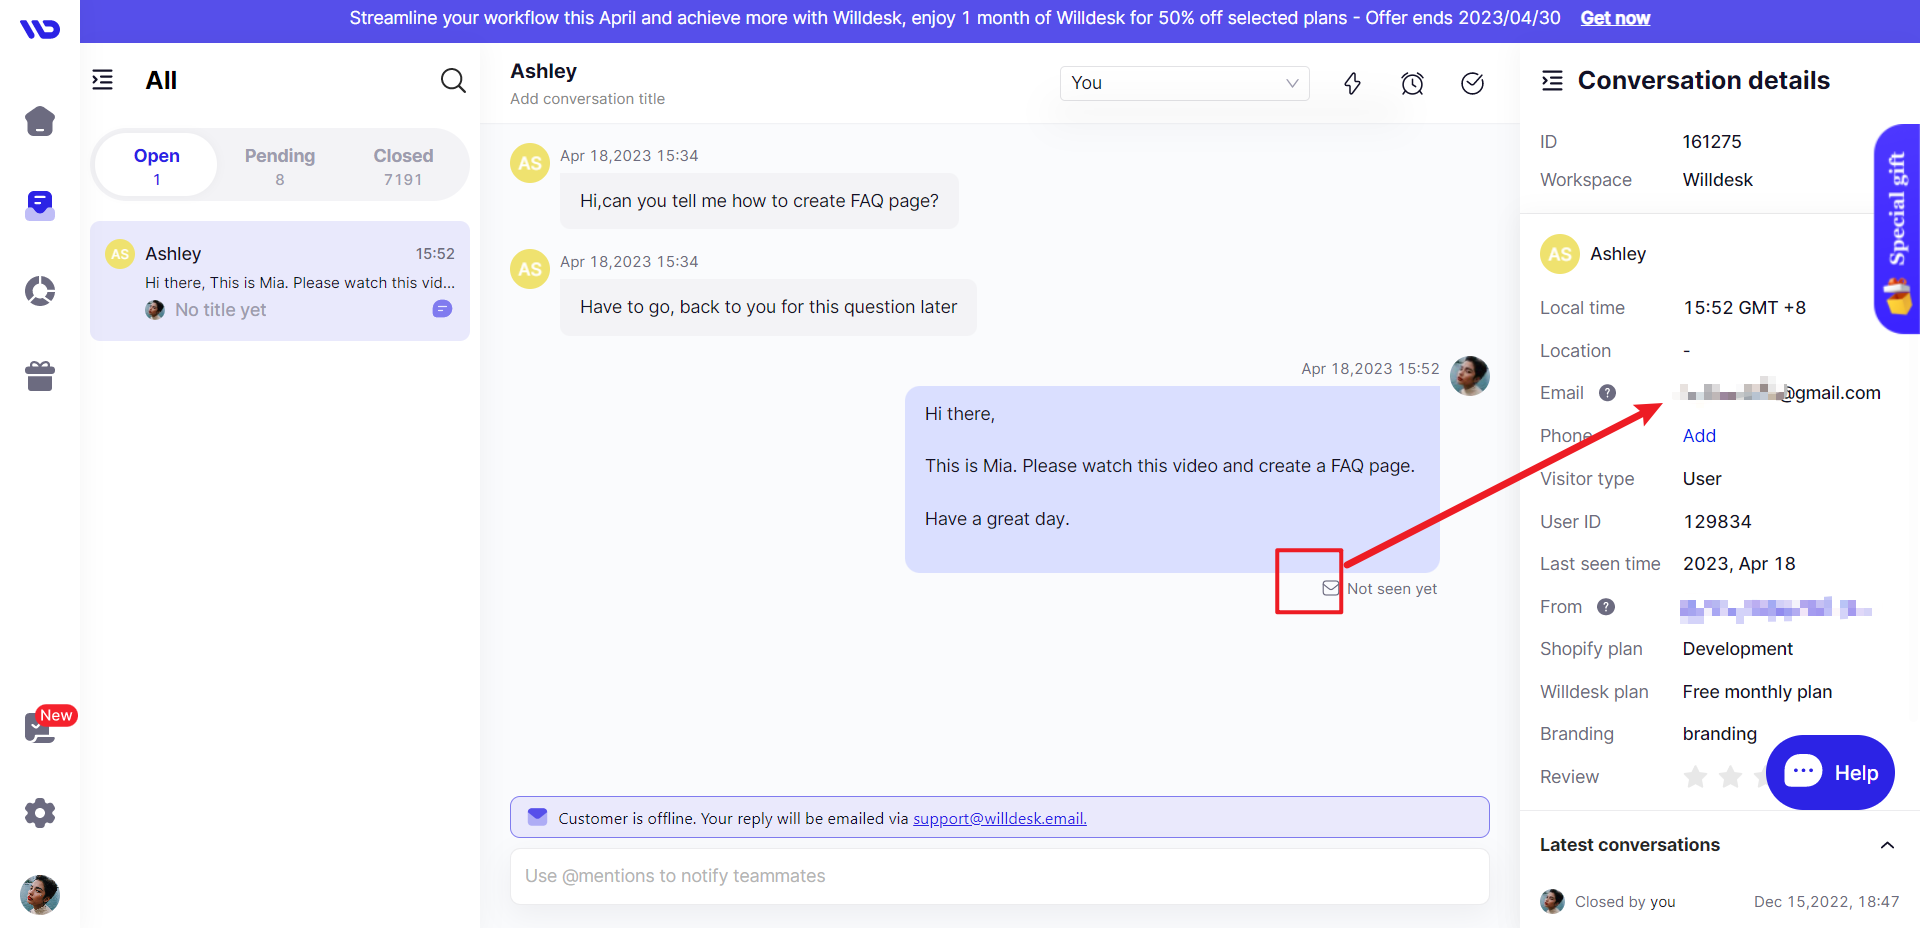Image resolution: width=1920 pixels, height=928 pixels.
Task: Click the message about creating FAQ page
Action: click(759, 201)
